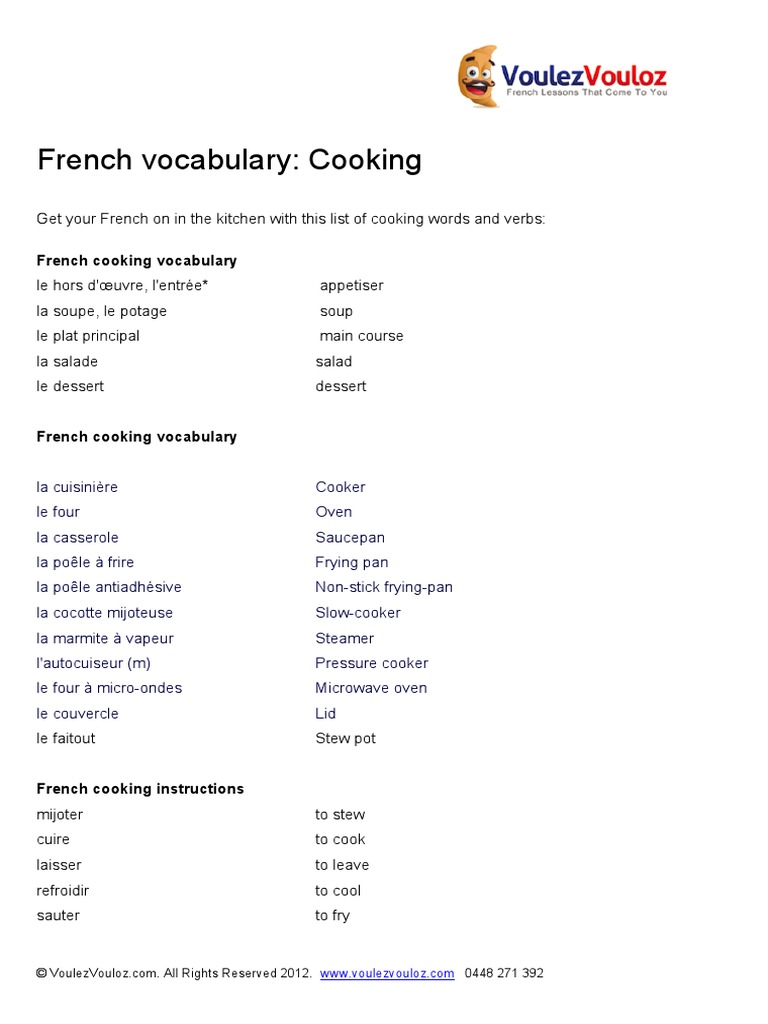Click the first 'French cooking vocabulary' heading

click(x=137, y=261)
